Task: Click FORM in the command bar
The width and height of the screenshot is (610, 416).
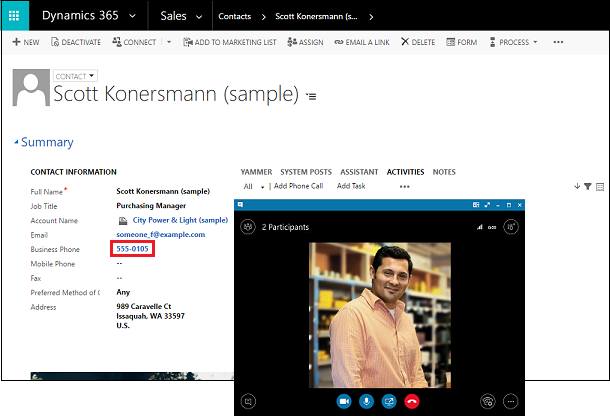Action: coord(462,42)
